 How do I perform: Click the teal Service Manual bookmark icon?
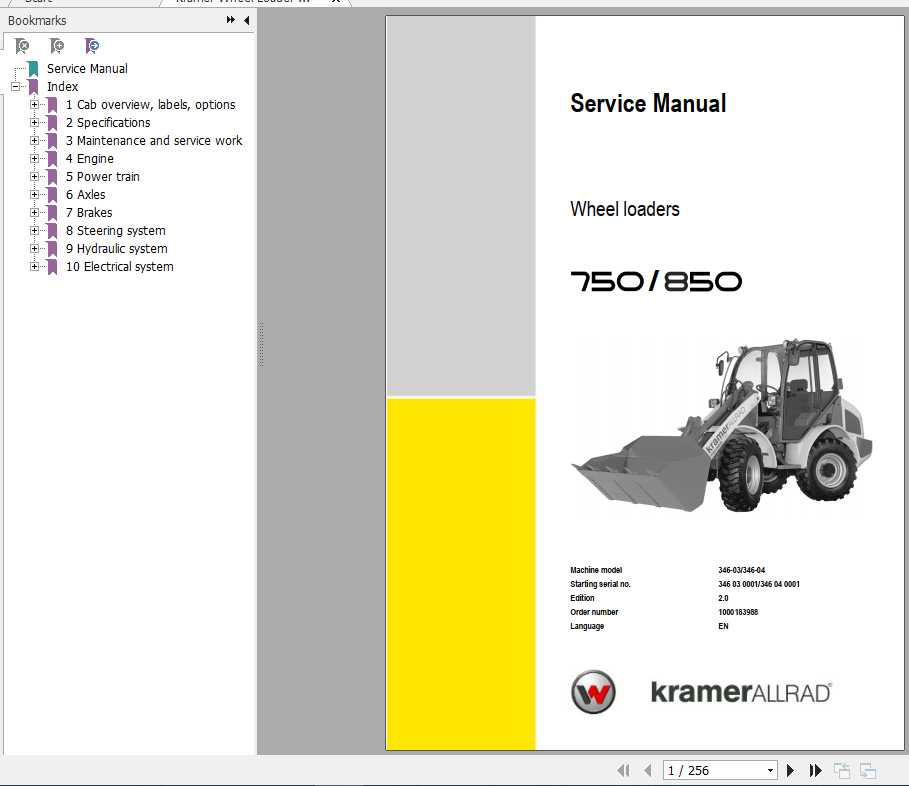[x=34, y=69]
